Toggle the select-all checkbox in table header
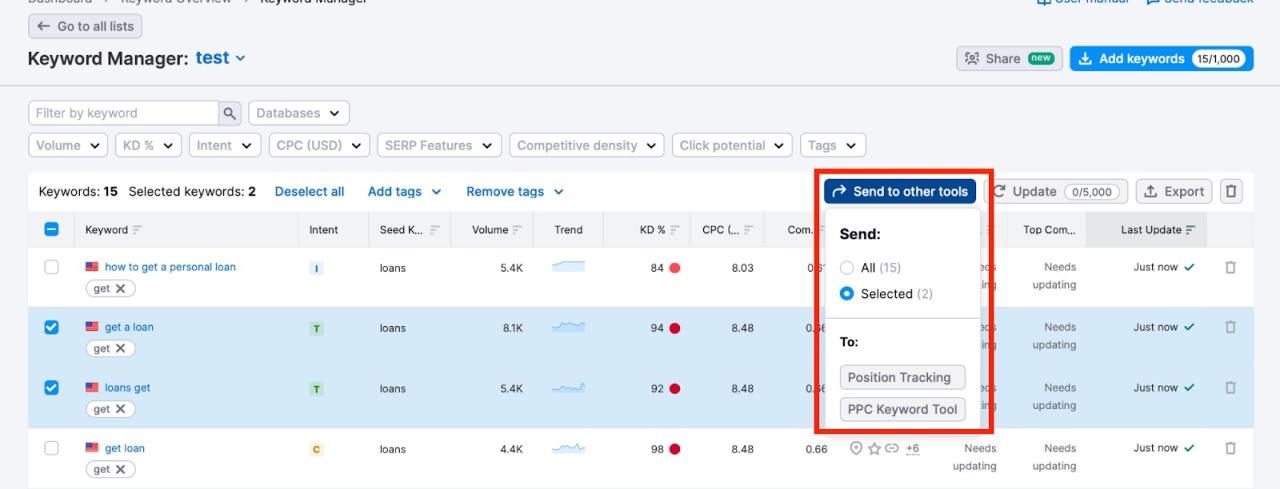Image resolution: width=1280 pixels, height=489 pixels. tap(52, 229)
